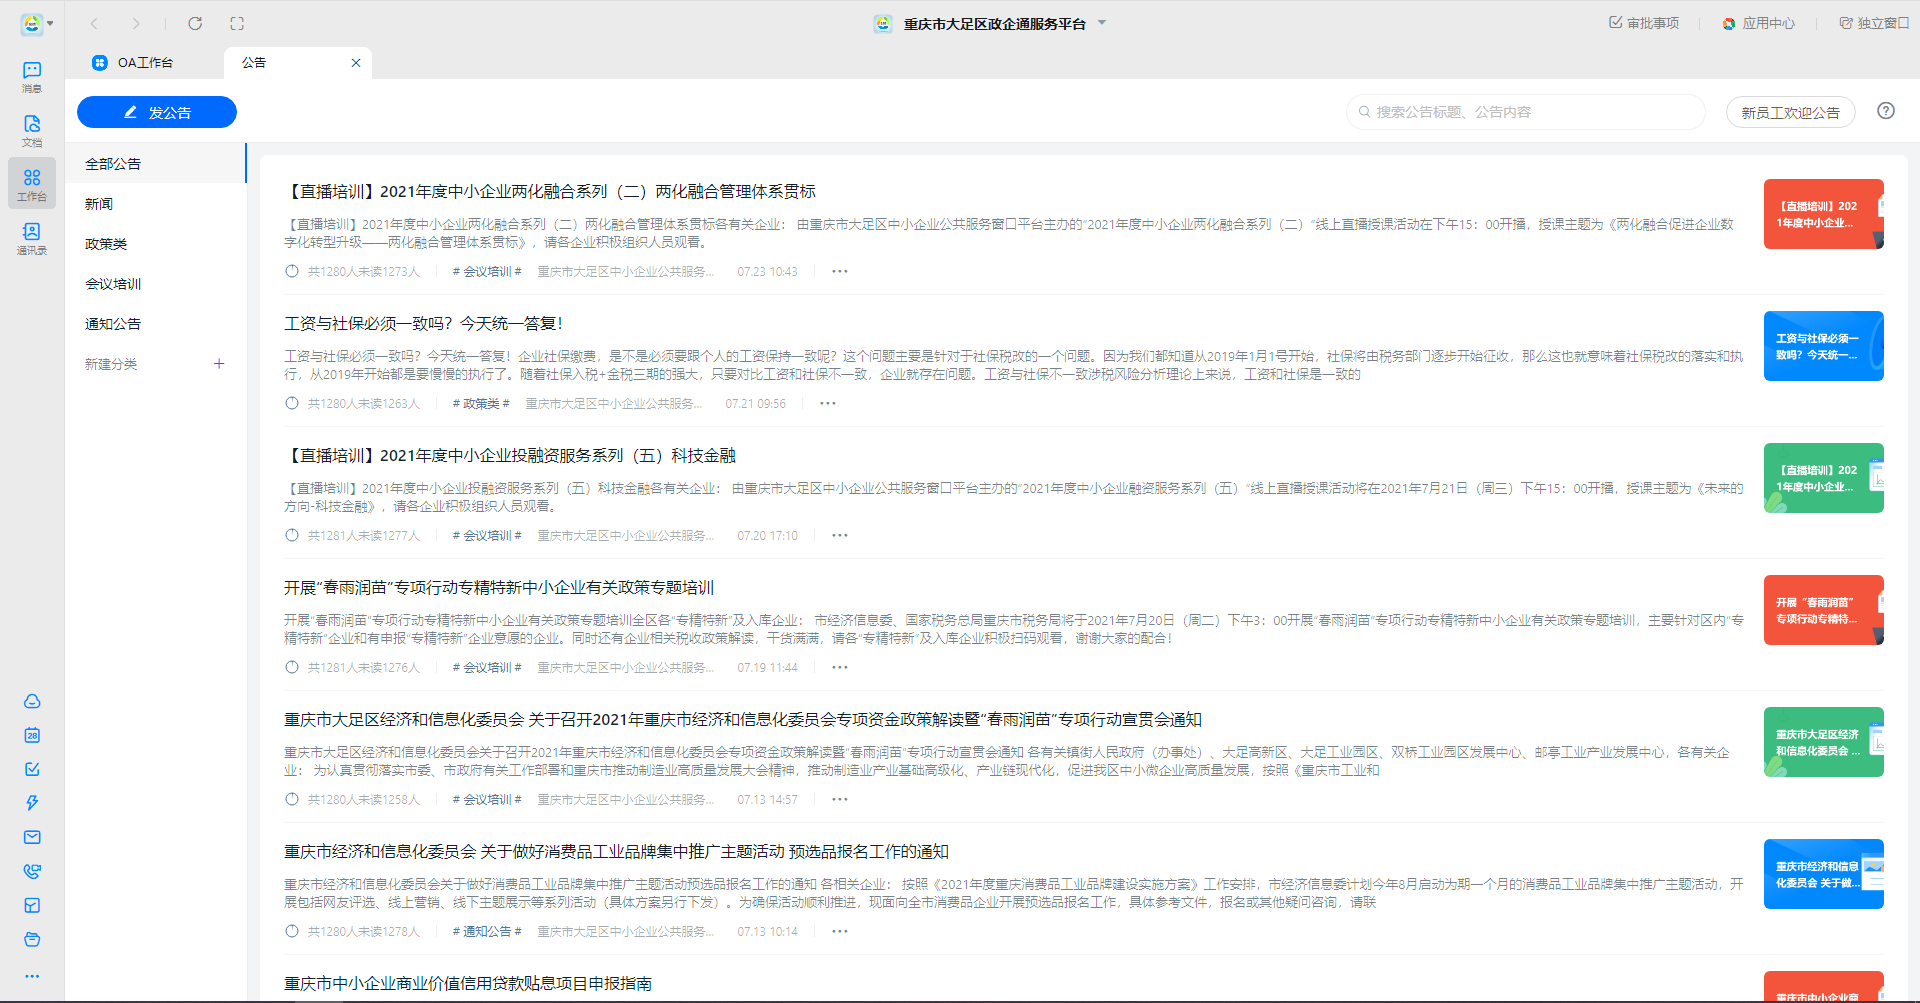
Task: Click 07.23 10:43 timestamp text
Action: 767,271
